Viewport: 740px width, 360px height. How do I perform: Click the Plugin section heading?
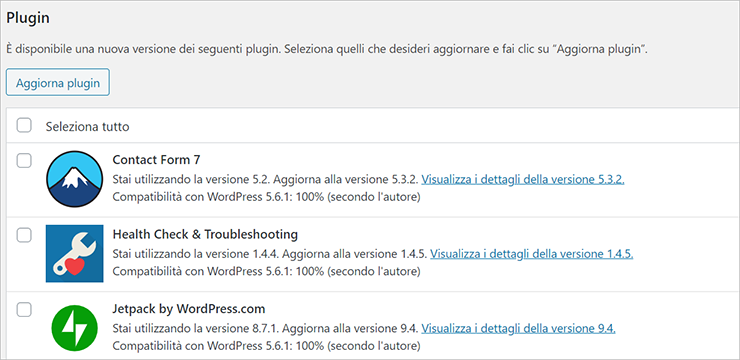[28, 18]
